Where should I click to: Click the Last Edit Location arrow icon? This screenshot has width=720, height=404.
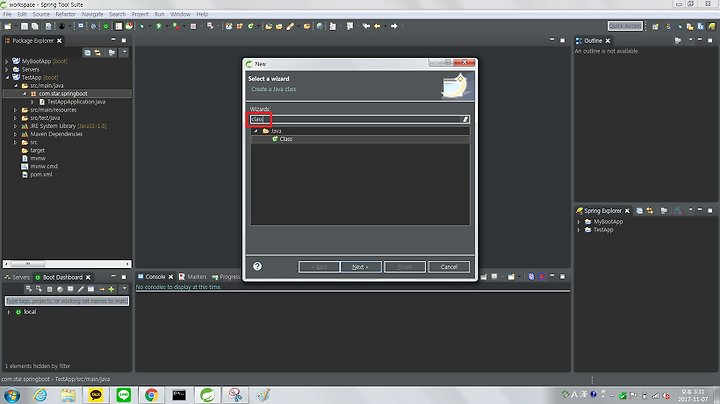click(366, 26)
